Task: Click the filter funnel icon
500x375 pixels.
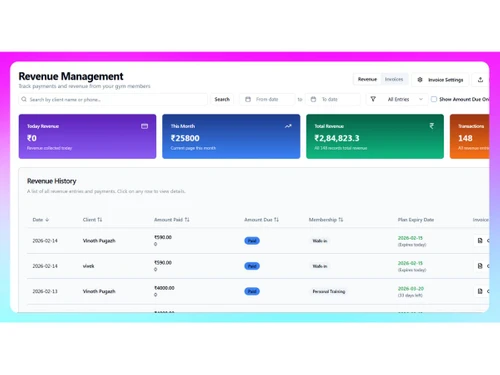Action: 373,99
